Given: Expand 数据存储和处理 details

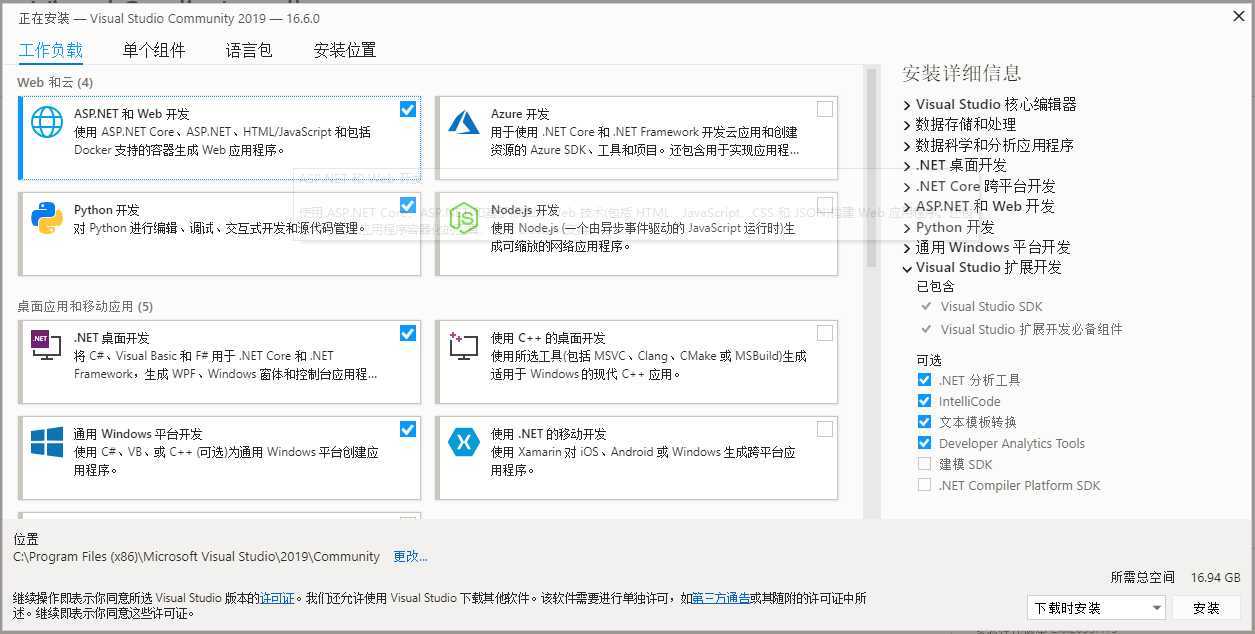Looking at the screenshot, I should [x=907, y=125].
